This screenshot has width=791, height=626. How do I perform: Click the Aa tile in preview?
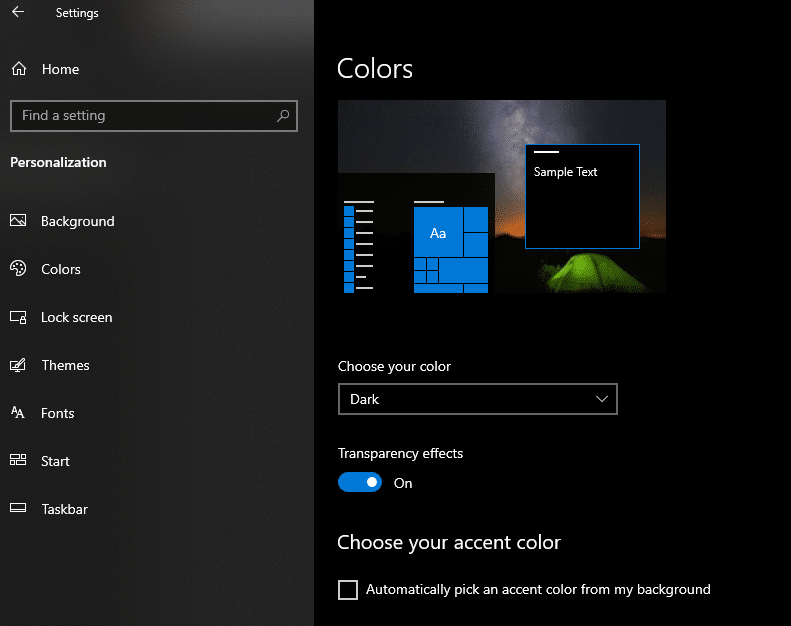[438, 232]
